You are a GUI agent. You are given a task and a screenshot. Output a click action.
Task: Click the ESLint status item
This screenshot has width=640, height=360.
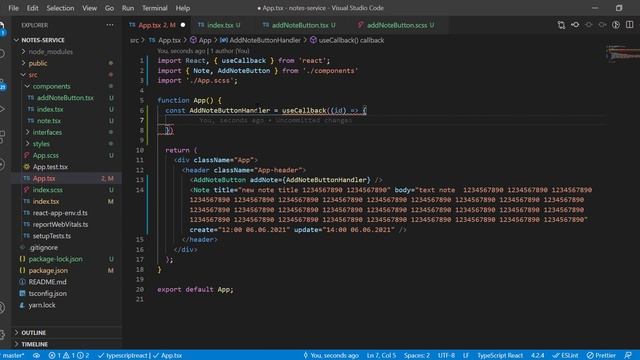565,356
